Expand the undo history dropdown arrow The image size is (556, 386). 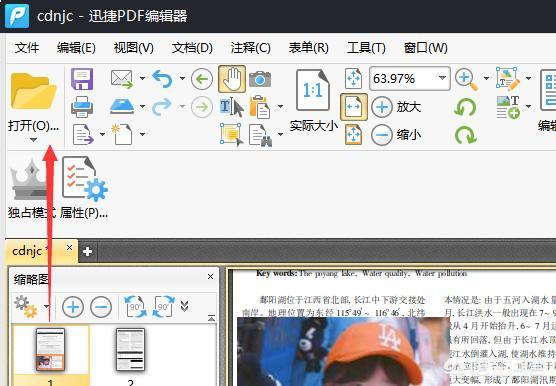coord(182,78)
